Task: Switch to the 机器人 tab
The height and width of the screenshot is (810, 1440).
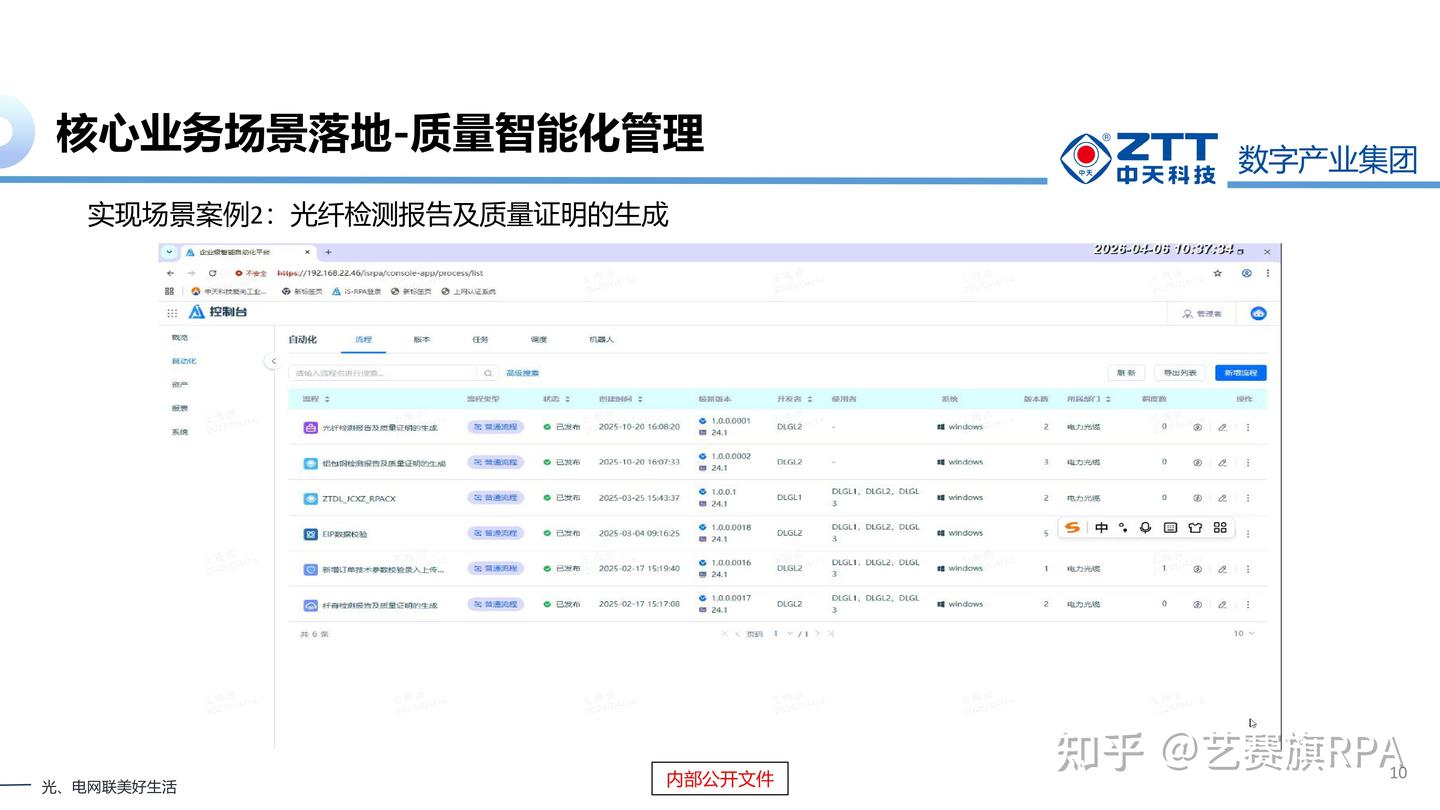Action: [602, 340]
